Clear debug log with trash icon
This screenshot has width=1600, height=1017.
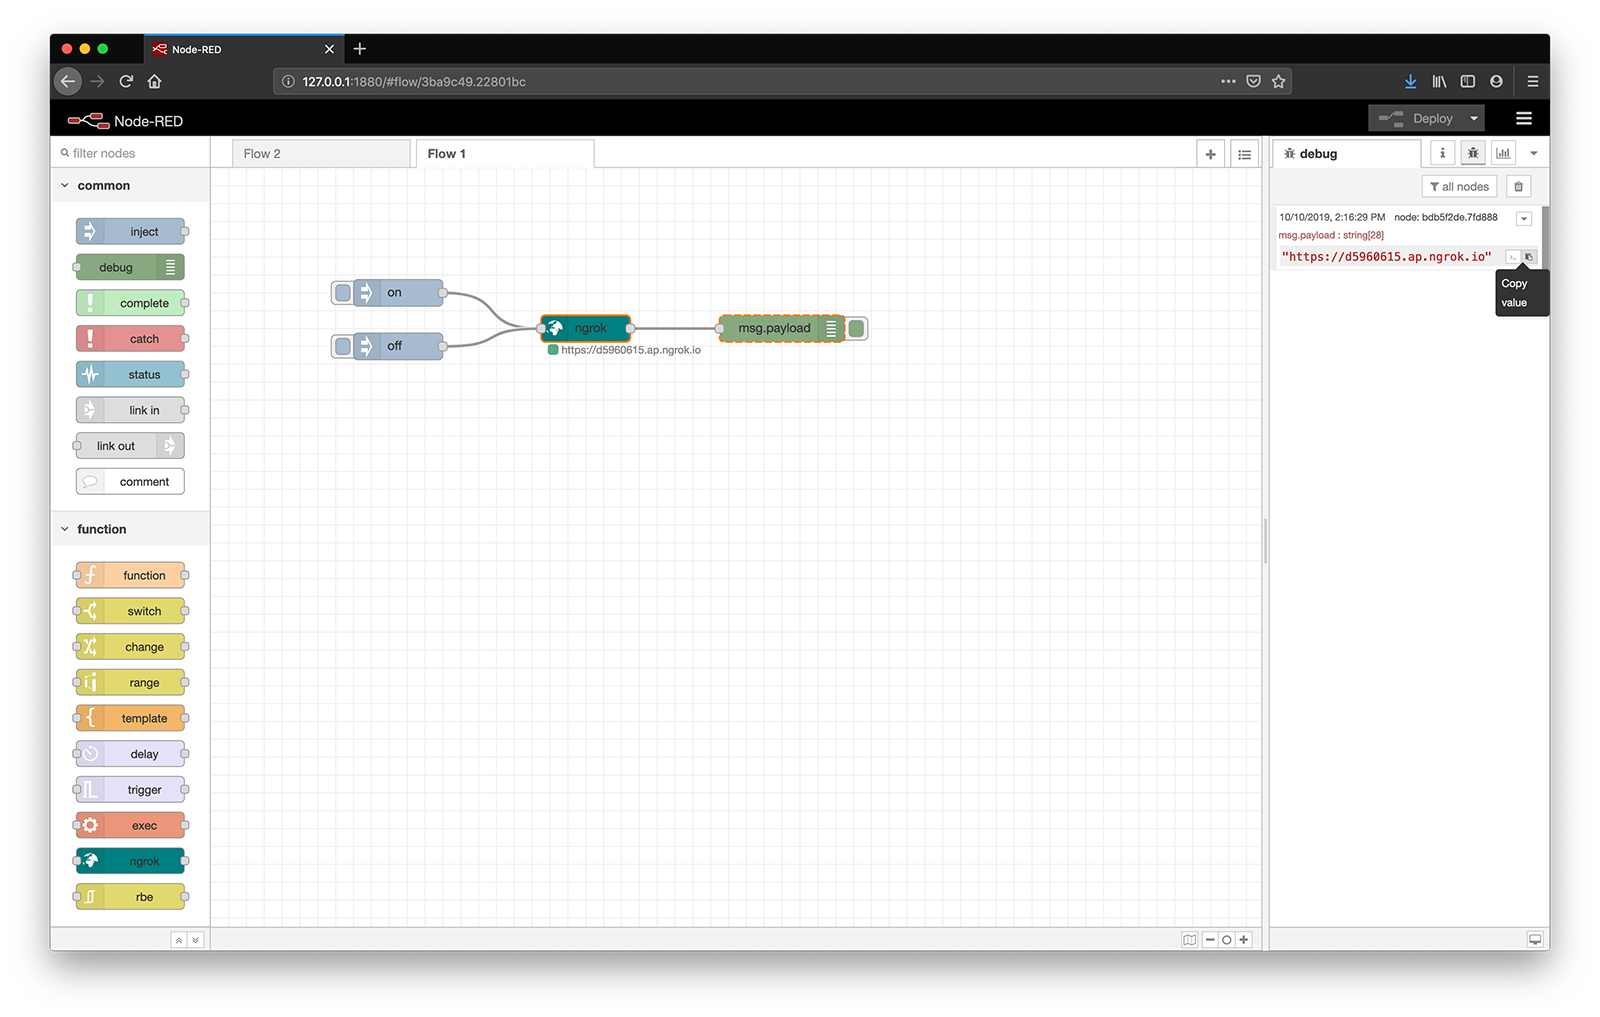pyautogui.click(x=1518, y=187)
